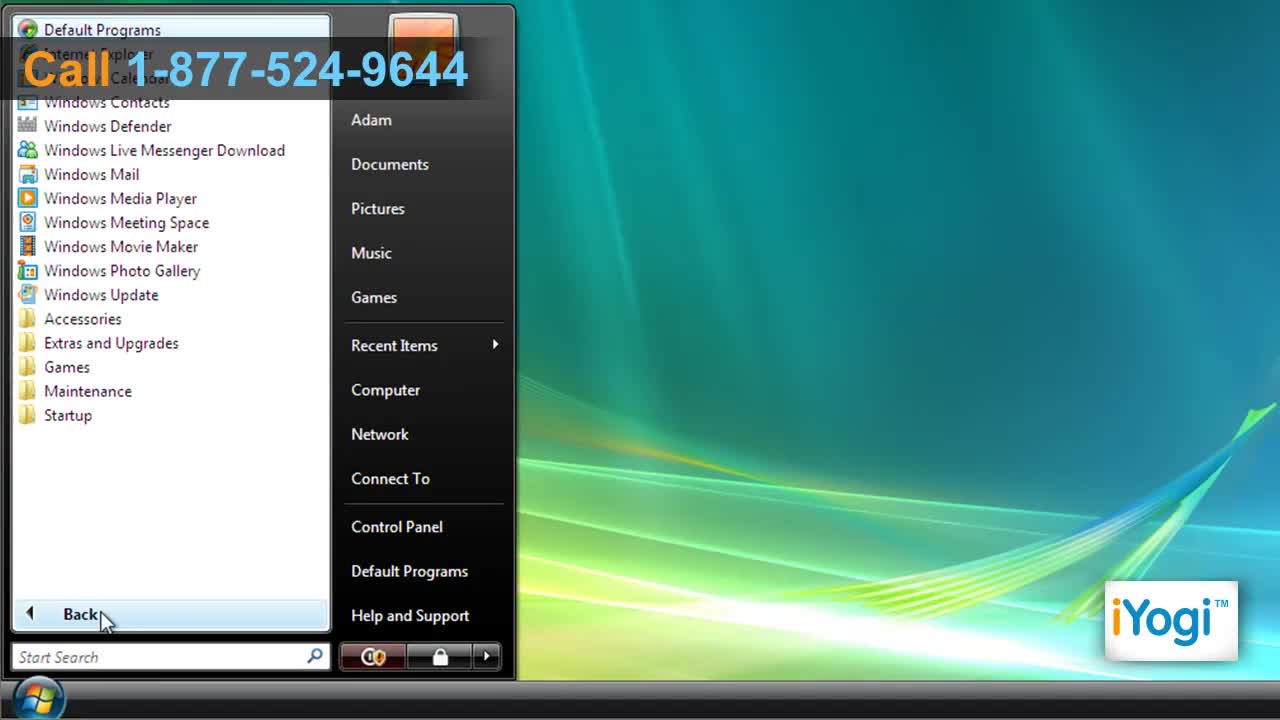The image size is (1280, 720).
Task: Open Computer from the Start menu
Action: click(385, 390)
